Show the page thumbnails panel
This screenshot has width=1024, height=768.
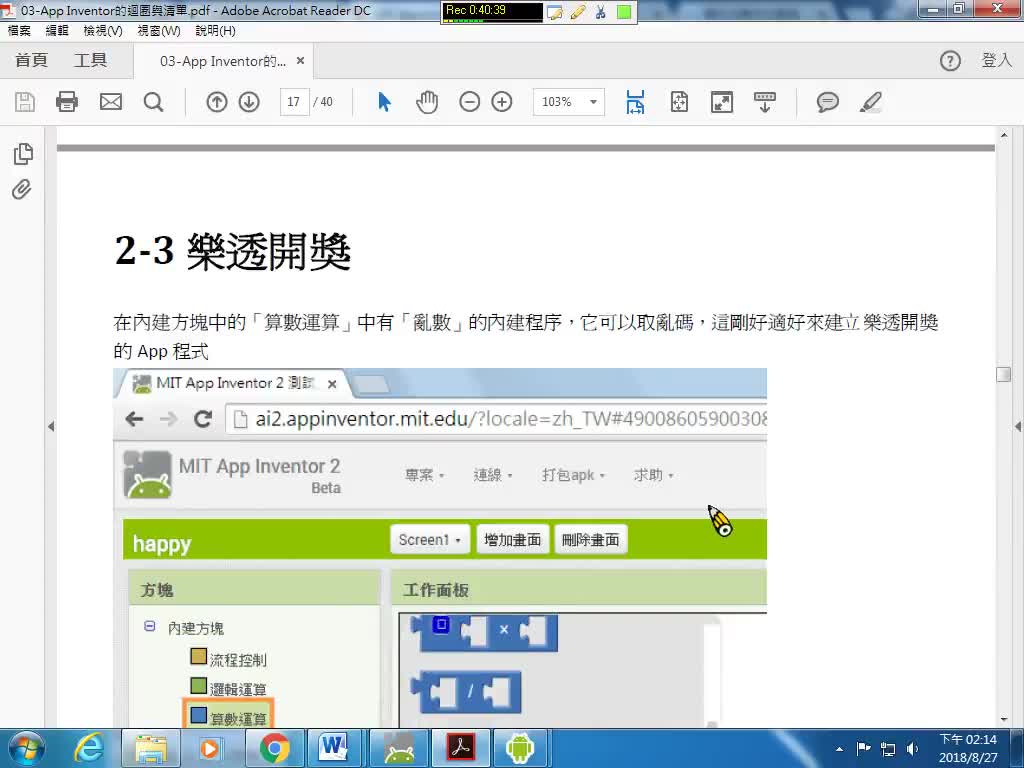pyautogui.click(x=21, y=153)
